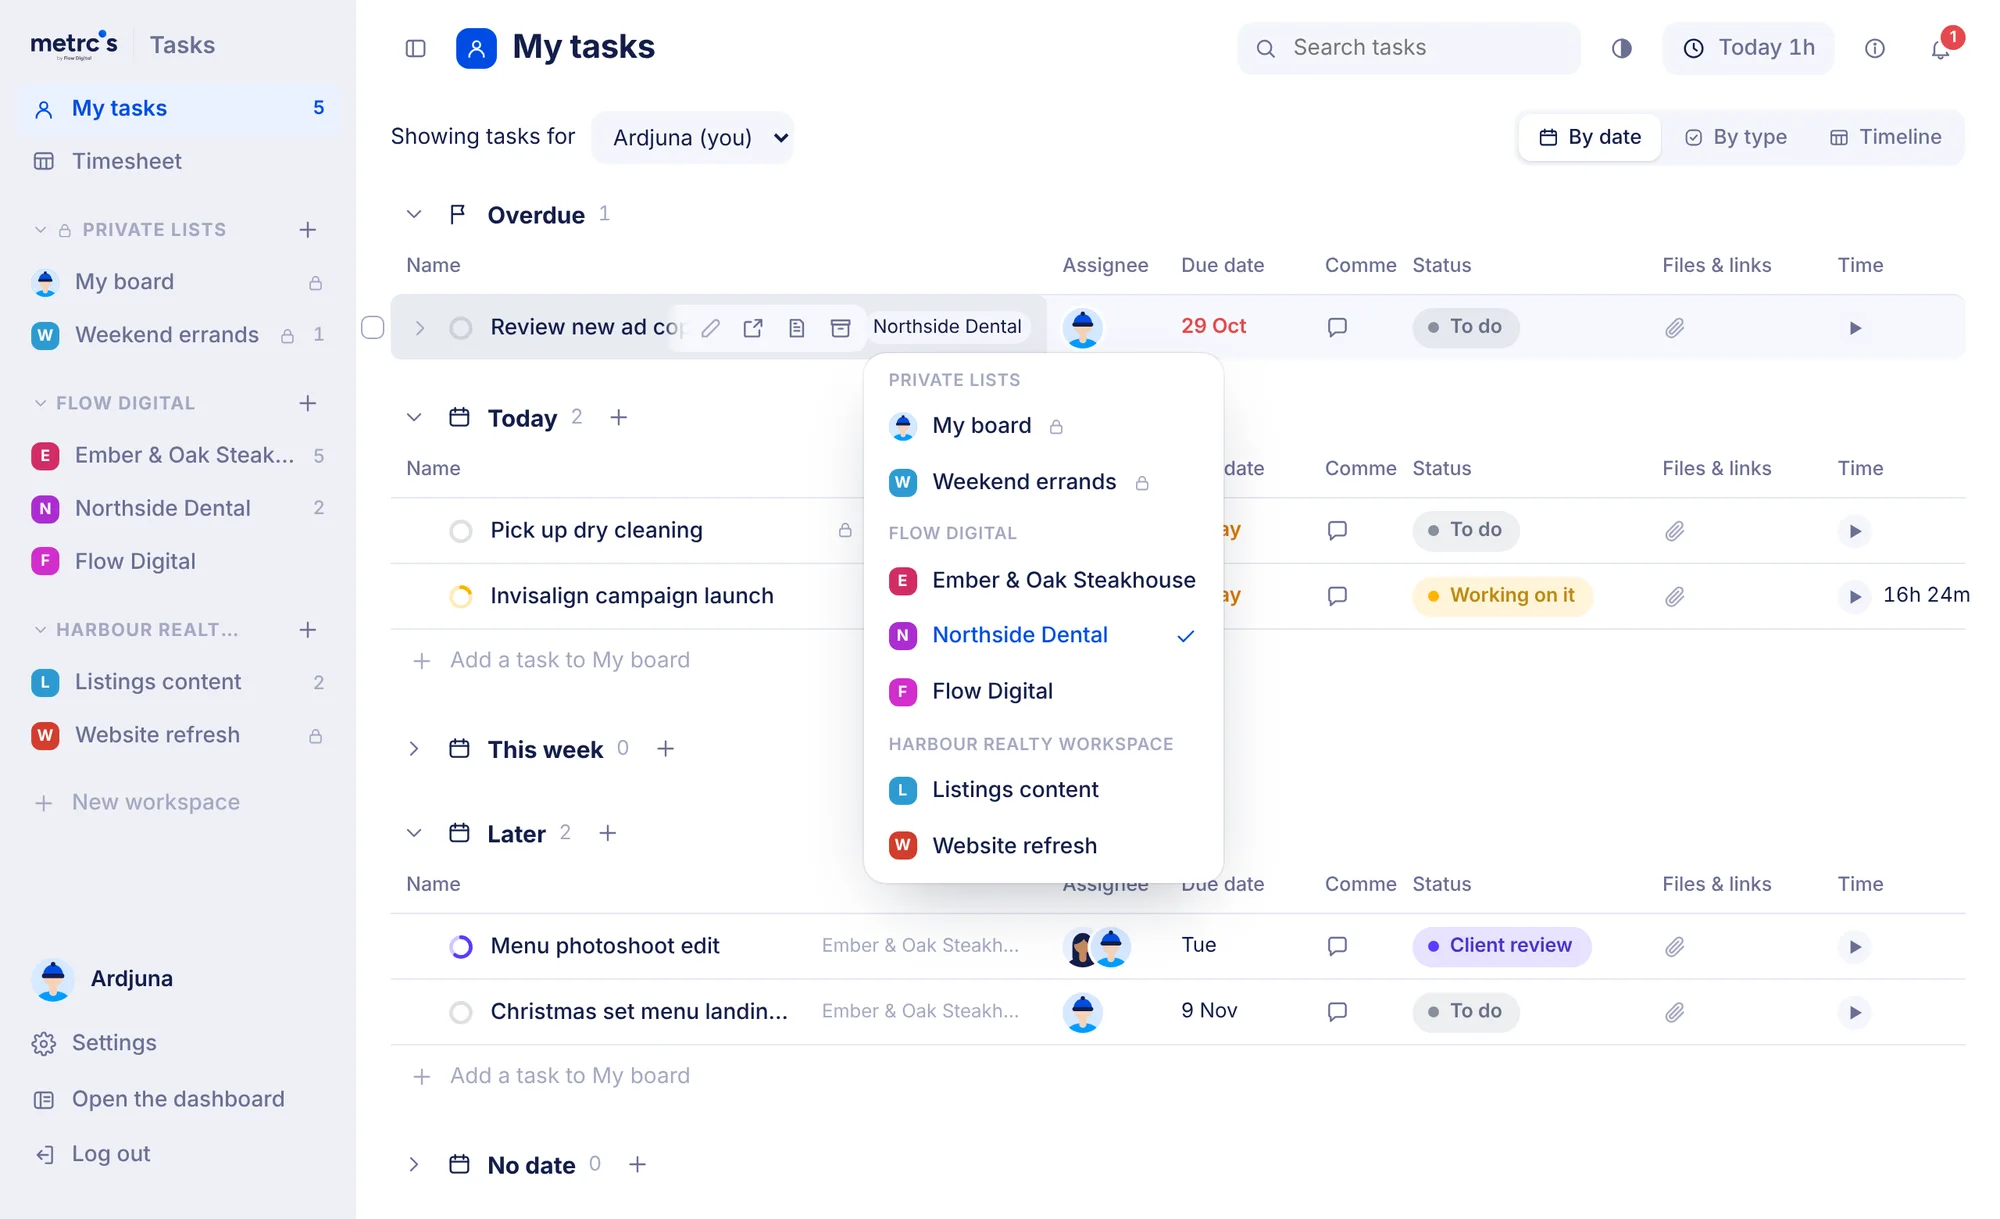The width and height of the screenshot is (2000, 1219).
Task: Mark Christmas set menu task complete
Action: click(461, 1012)
